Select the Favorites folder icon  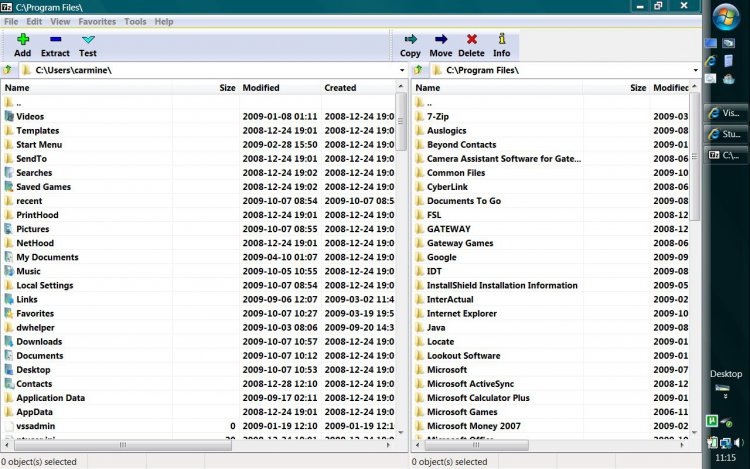tap(9, 313)
